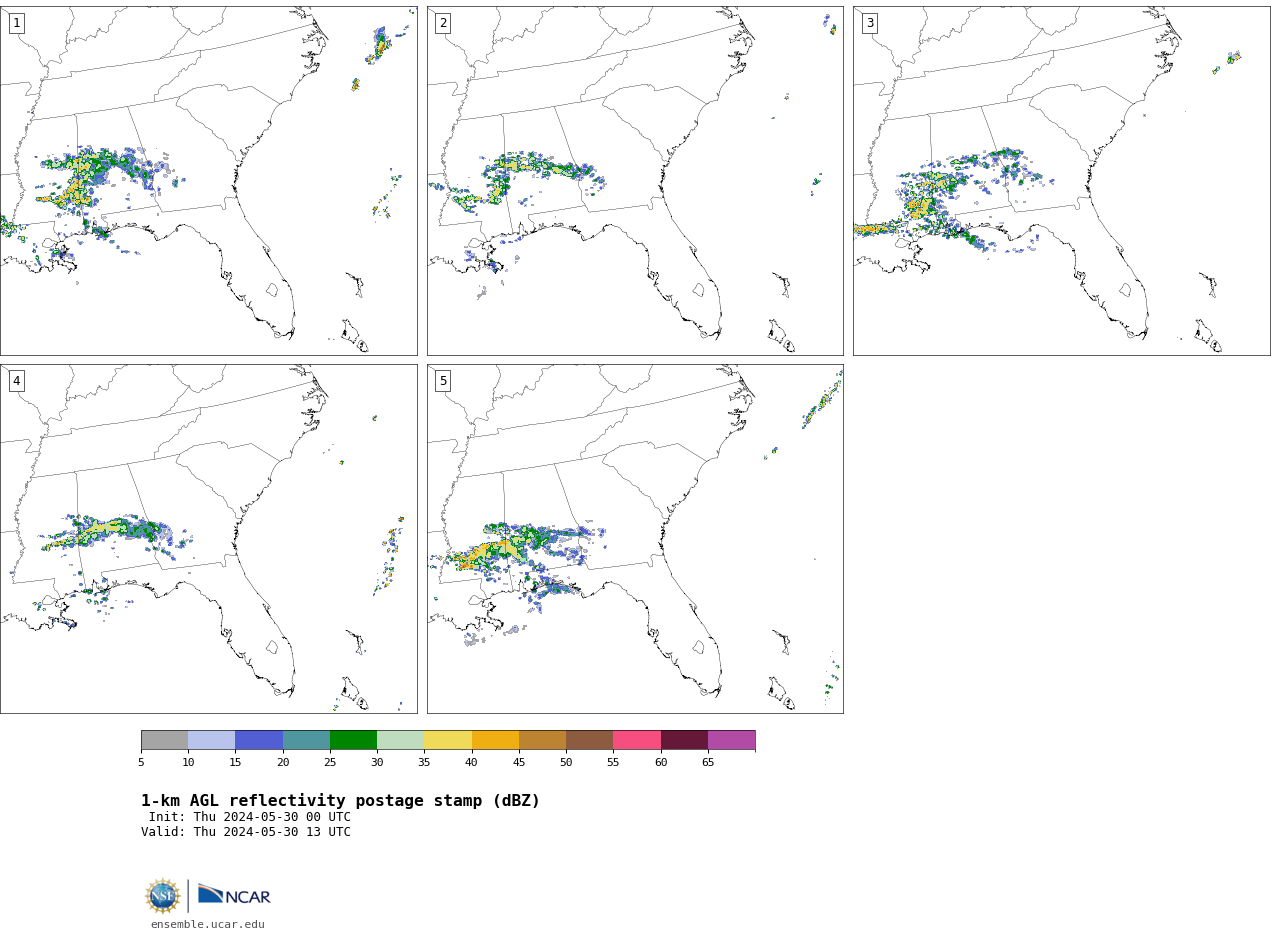Click the colorbar tick label 5
Screen dimensions: 1280x936
(141, 763)
